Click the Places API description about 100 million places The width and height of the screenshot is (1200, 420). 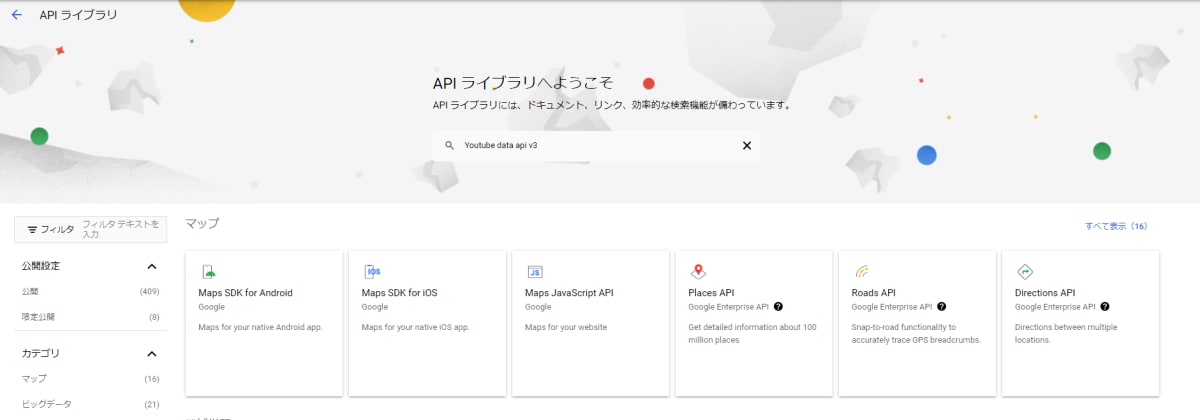coord(753,333)
